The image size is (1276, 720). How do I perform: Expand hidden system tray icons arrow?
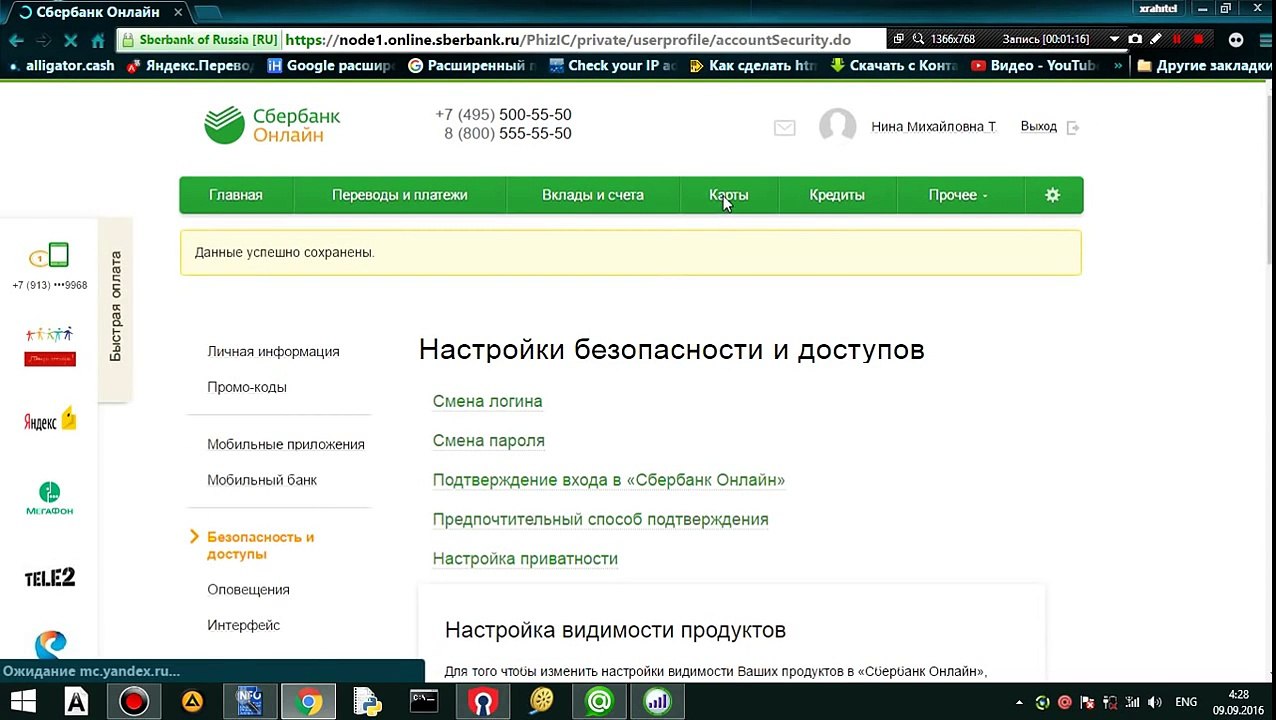[1018, 702]
